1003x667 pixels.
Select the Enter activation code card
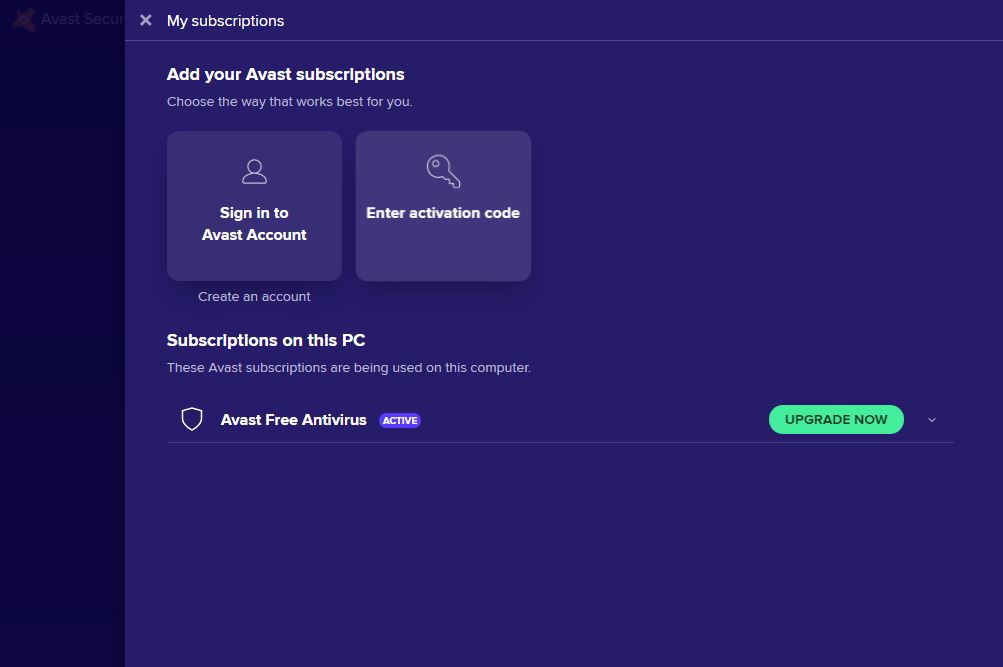click(x=443, y=206)
